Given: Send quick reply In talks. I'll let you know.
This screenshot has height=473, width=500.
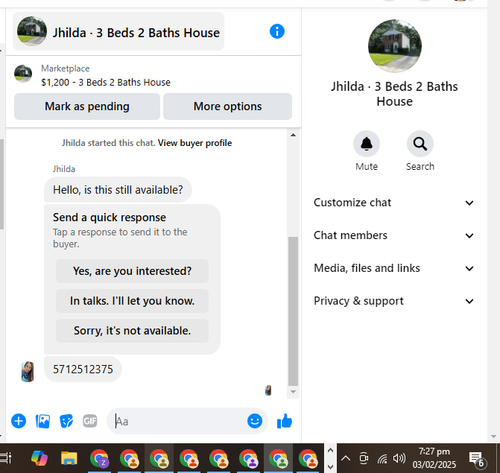Looking at the screenshot, I should pos(132,301).
